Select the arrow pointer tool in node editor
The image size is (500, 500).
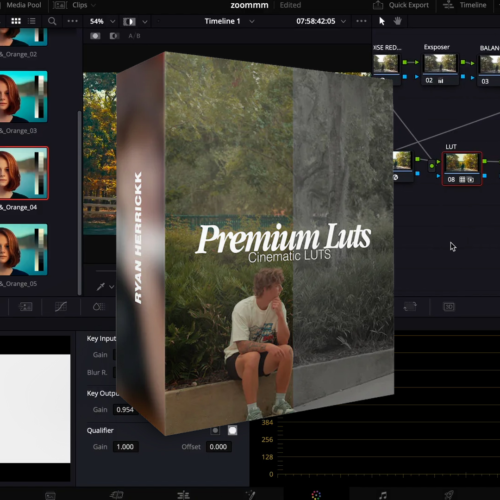point(382,21)
